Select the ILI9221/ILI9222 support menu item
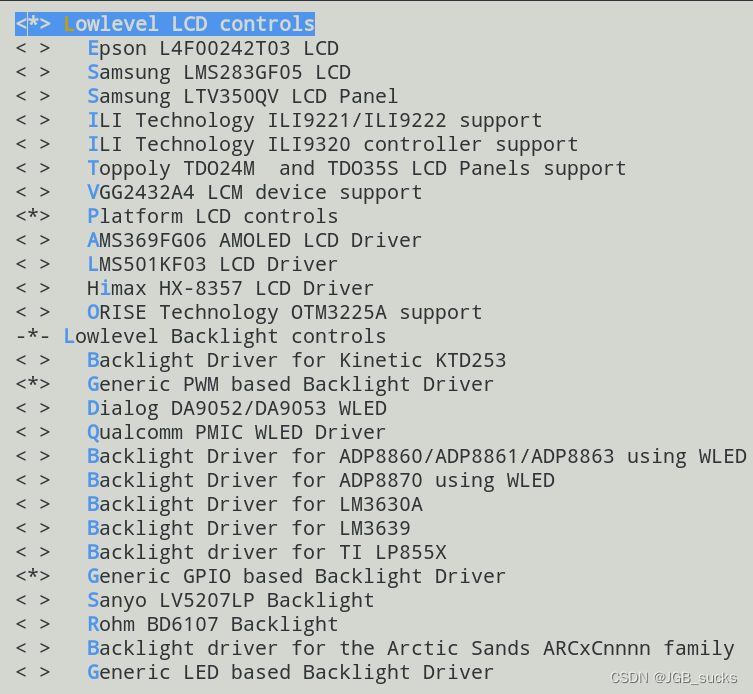 tap(314, 120)
